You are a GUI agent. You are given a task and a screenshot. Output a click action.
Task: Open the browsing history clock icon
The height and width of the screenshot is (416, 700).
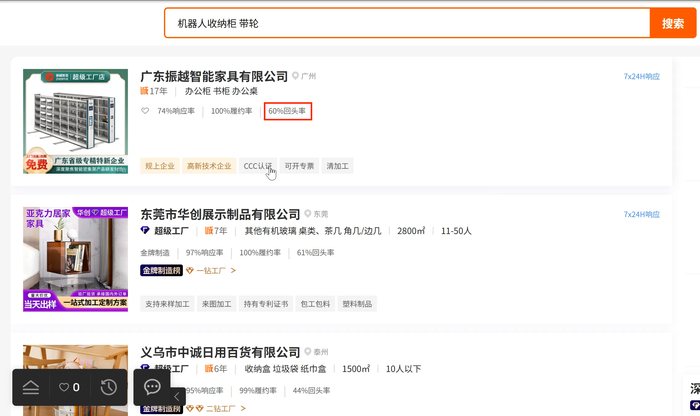108,387
